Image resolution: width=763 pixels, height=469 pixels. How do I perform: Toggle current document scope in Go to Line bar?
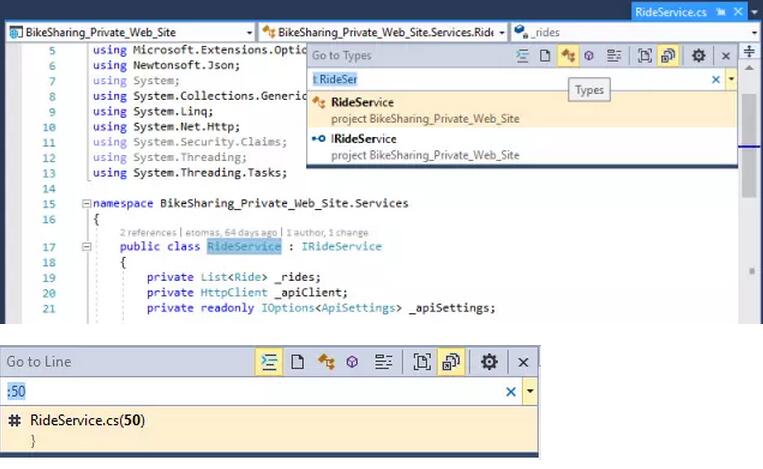[422, 362]
